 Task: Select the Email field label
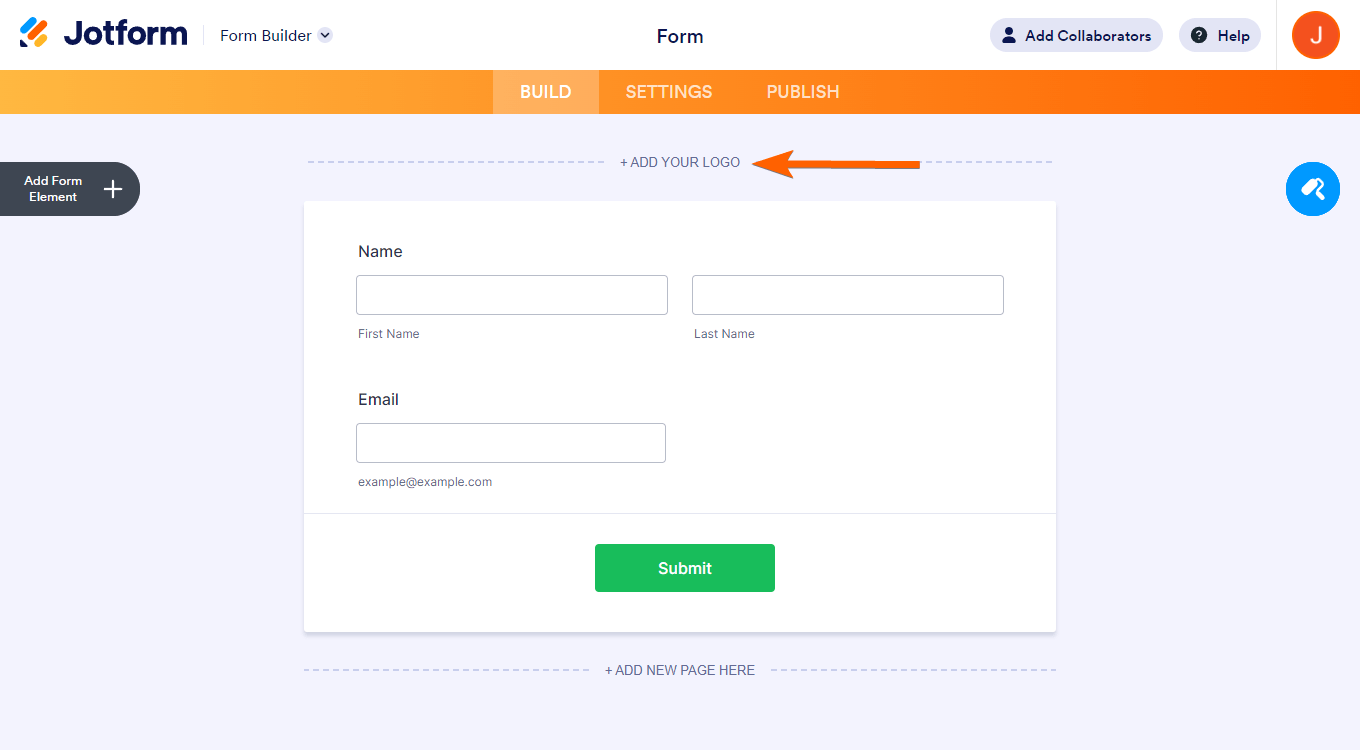point(378,400)
